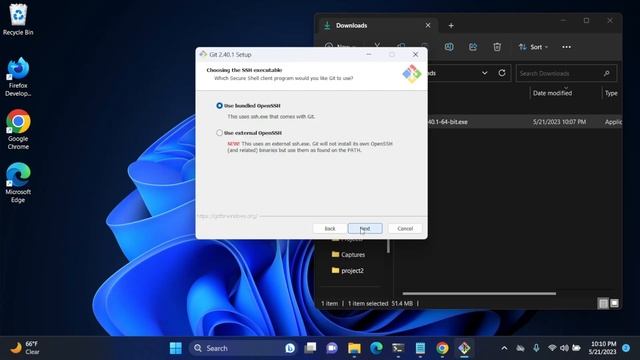Click Back in Git Setup

point(330,229)
